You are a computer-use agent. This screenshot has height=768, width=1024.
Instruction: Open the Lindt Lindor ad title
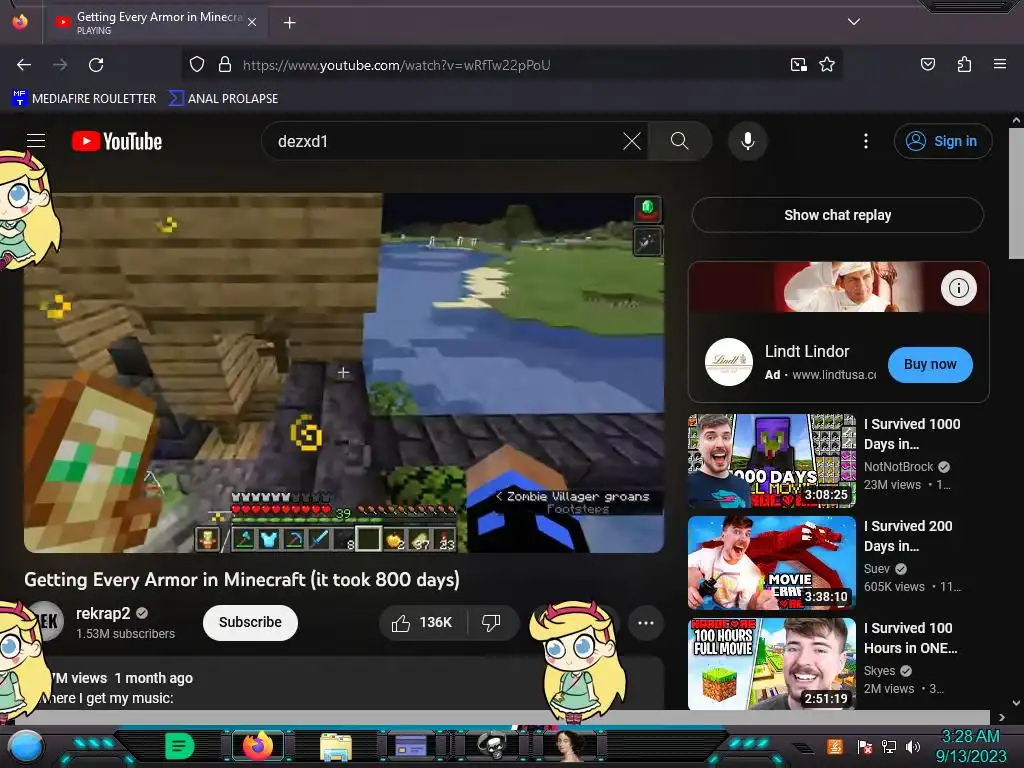coord(807,351)
